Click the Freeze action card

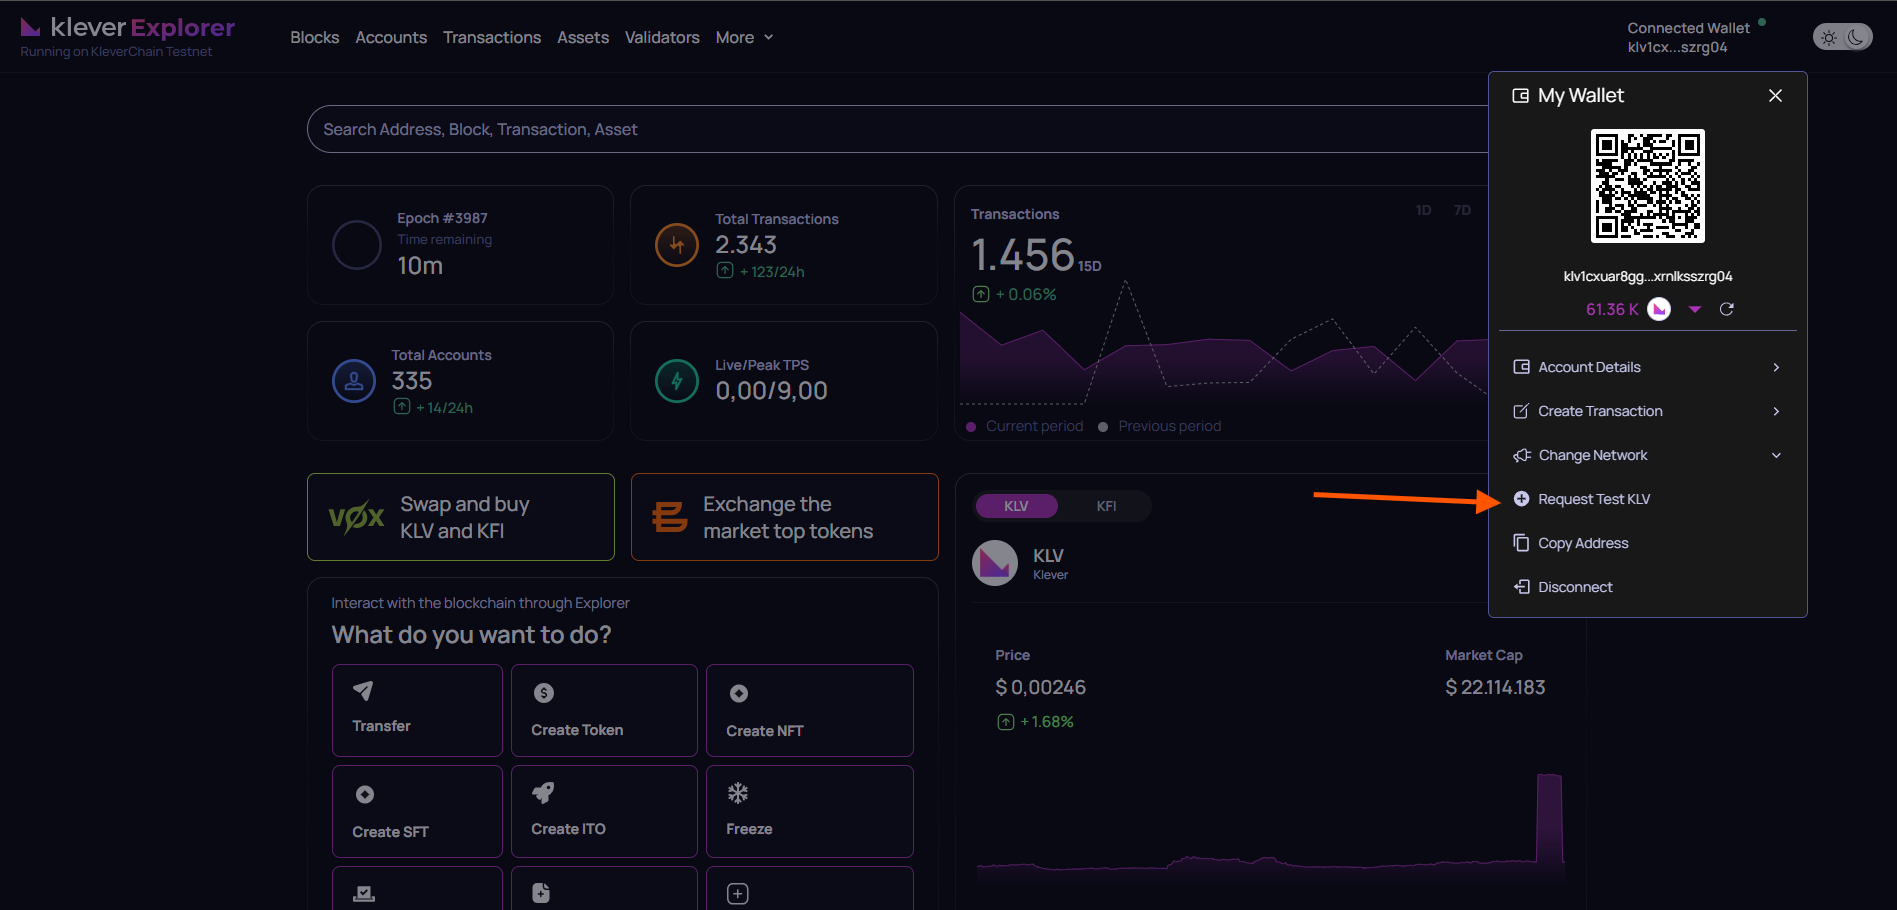coord(810,811)
